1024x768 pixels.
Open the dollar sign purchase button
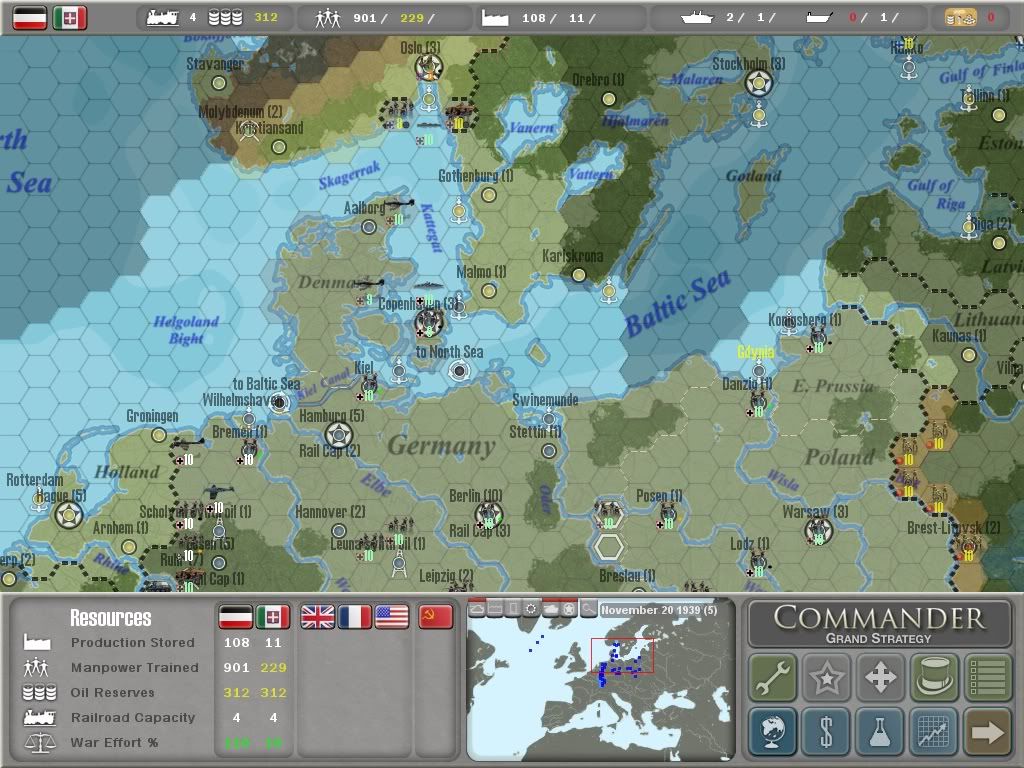point(826,731)
